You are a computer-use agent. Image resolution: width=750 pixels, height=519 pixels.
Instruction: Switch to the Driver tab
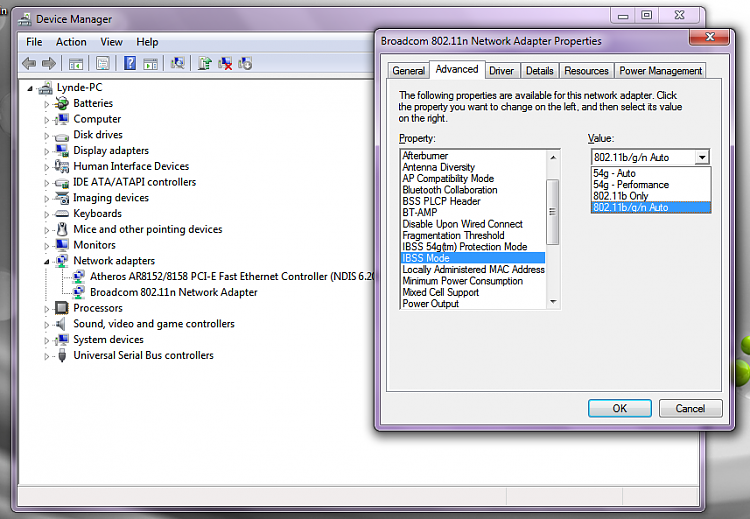(501, 71)
